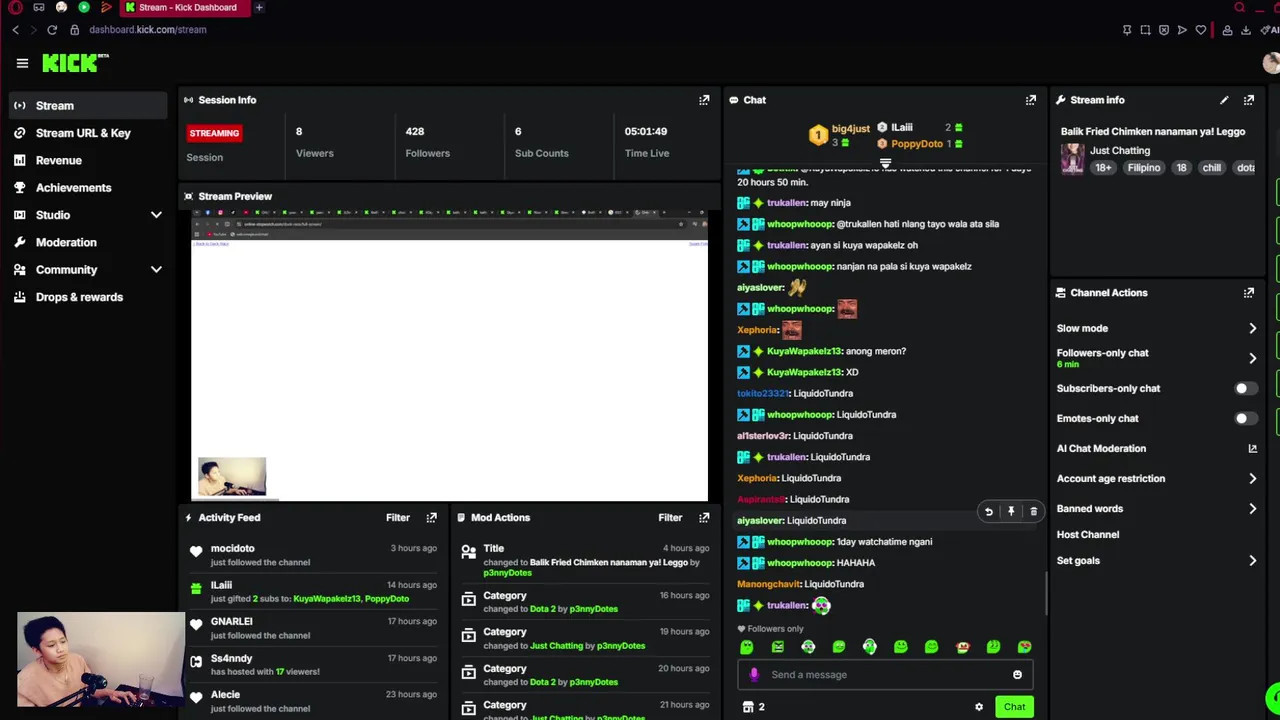Pop out the Activity Feed panel

(x=432, y=518)
